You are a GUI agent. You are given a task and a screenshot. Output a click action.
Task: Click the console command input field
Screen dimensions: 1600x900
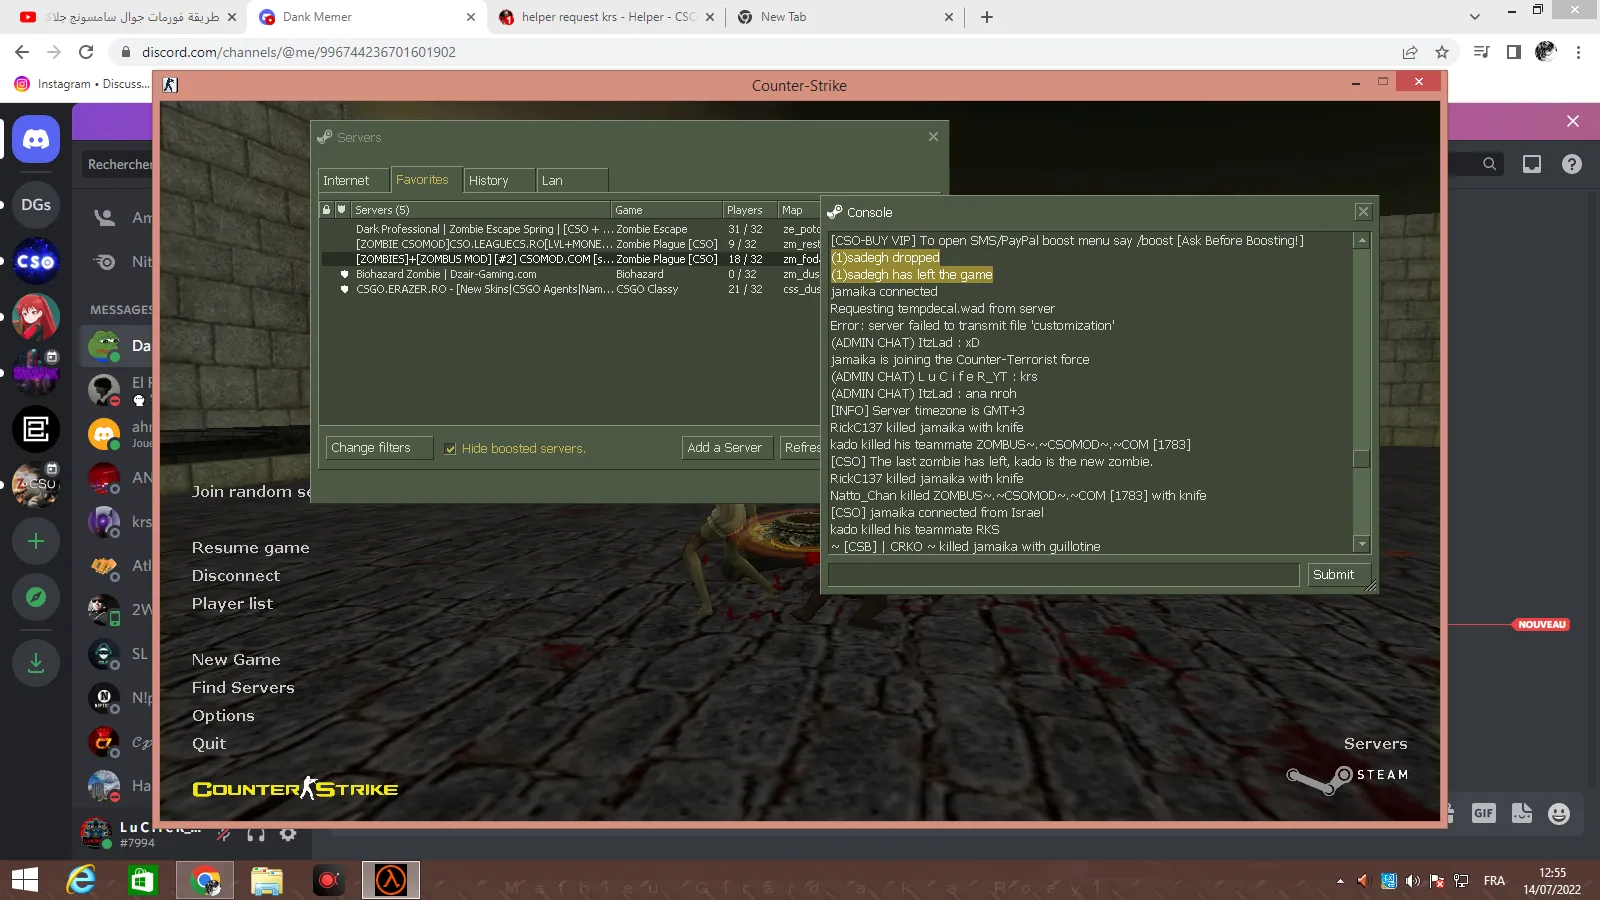(x=1063, y=575)
